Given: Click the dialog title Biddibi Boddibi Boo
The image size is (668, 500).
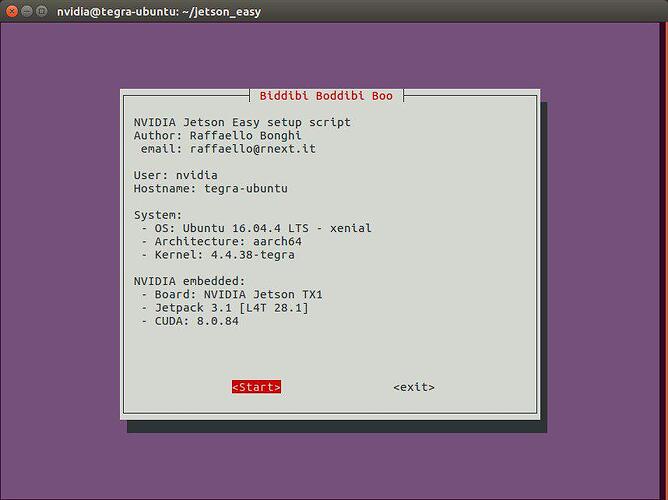Looking at the screenshot, I should 326,96.
